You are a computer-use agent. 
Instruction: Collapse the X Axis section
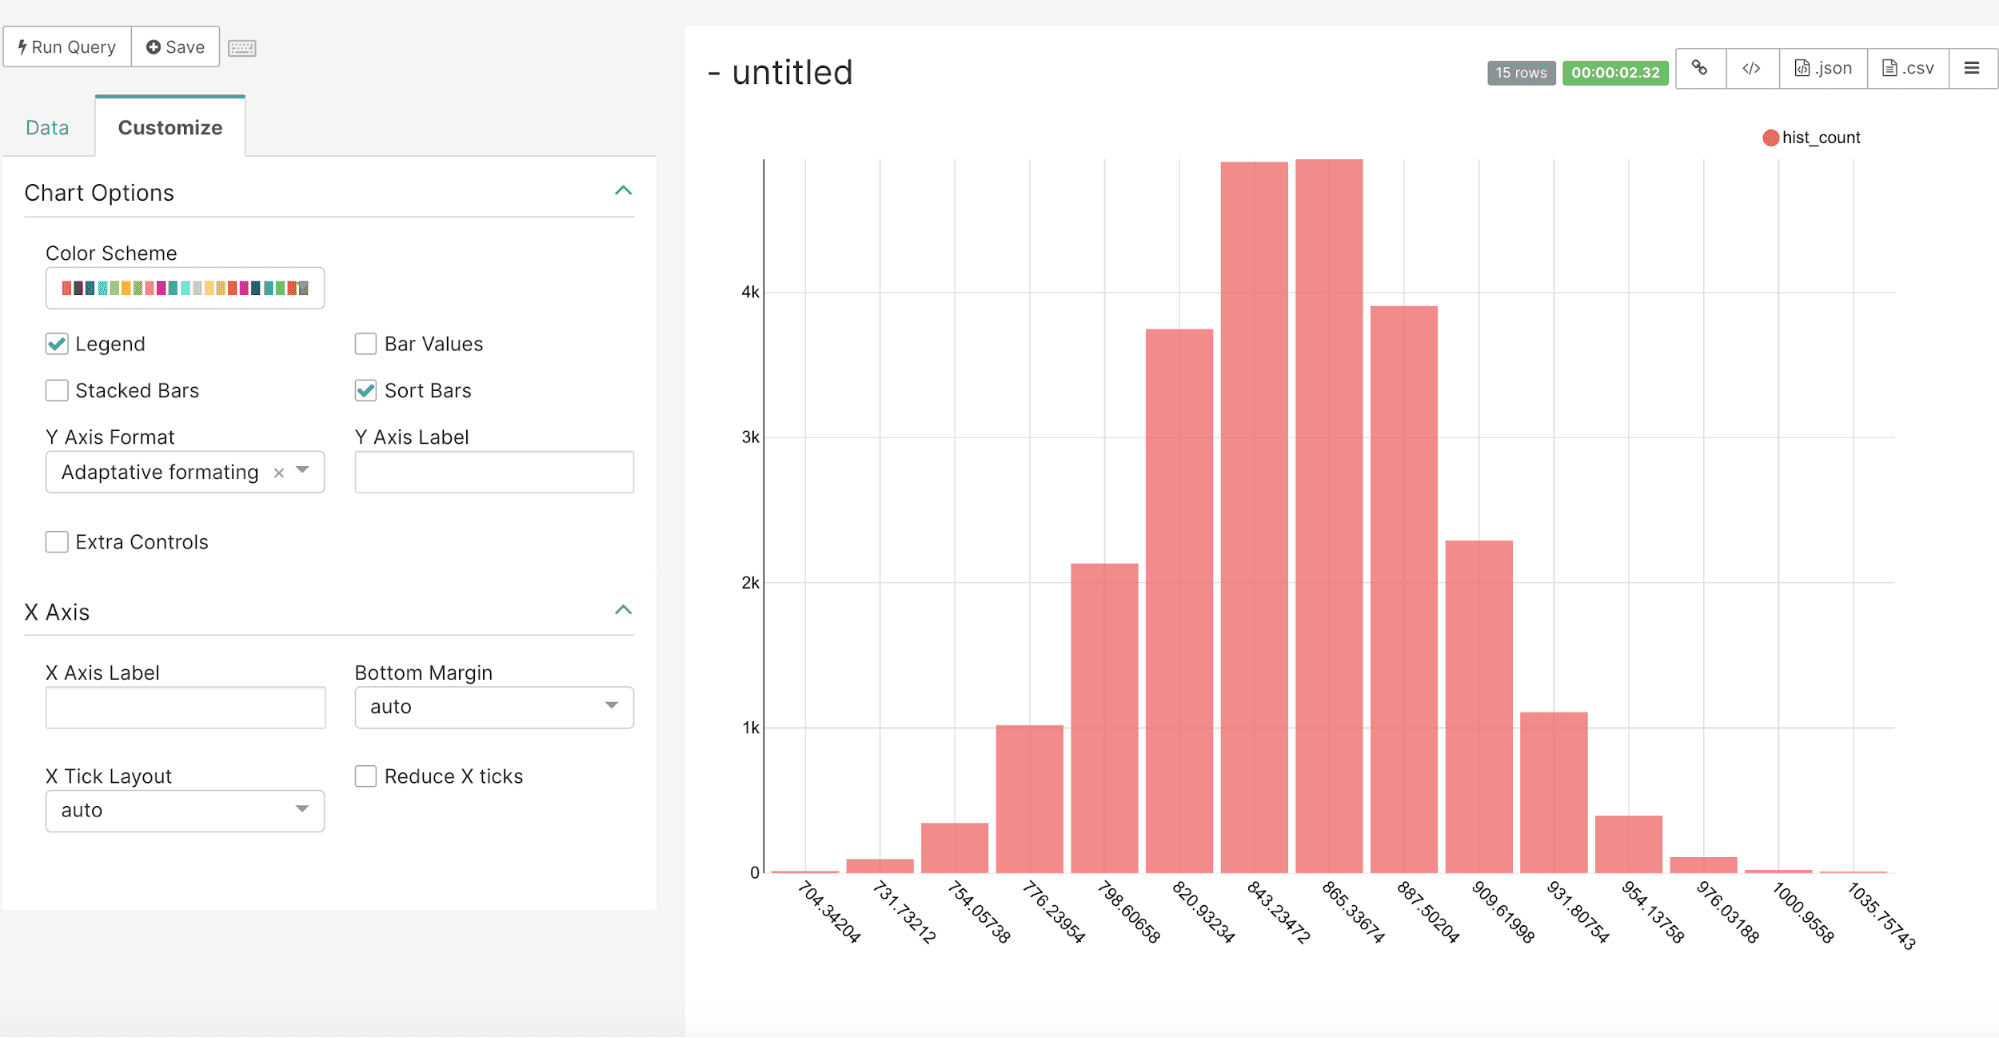tap(623, 610)
